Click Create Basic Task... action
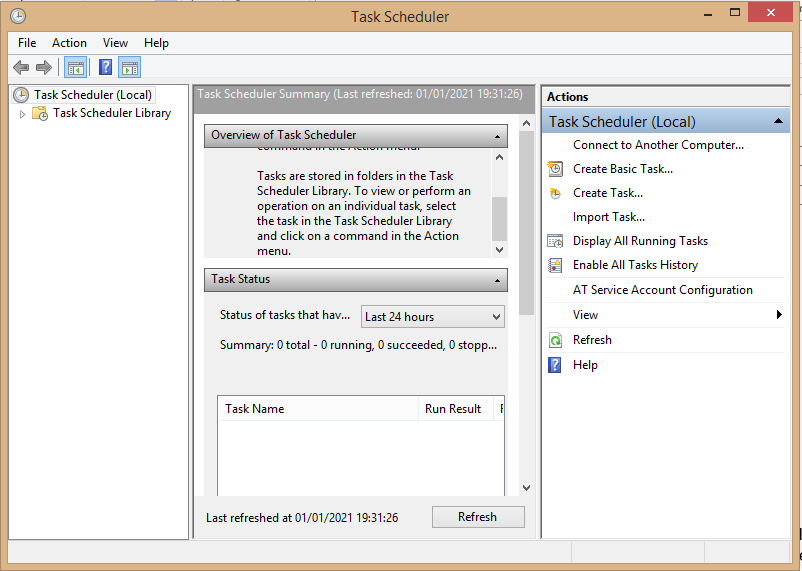This screenshot has height=571, width=802. 622,169
